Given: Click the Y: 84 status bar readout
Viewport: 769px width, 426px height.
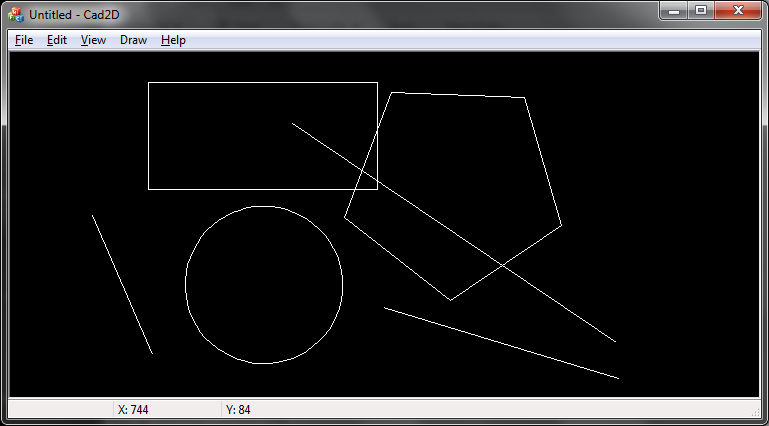Looking at the screenshot, I should coord(238,410).
